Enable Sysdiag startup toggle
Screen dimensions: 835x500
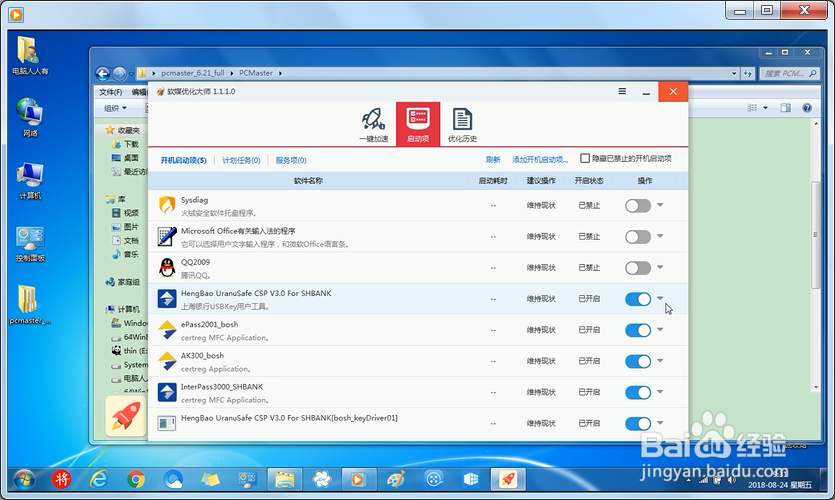tap(638, 206)
